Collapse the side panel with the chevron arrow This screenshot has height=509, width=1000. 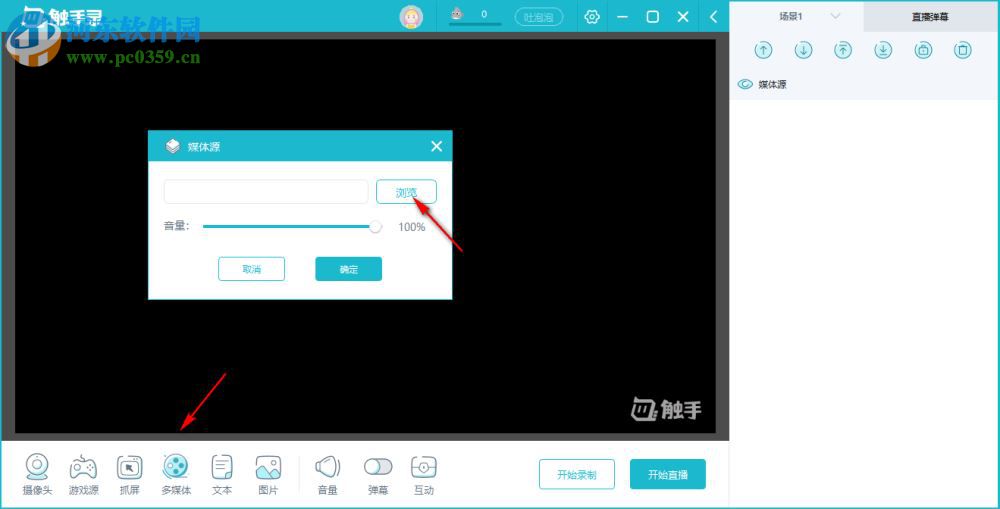coord(714,17)
